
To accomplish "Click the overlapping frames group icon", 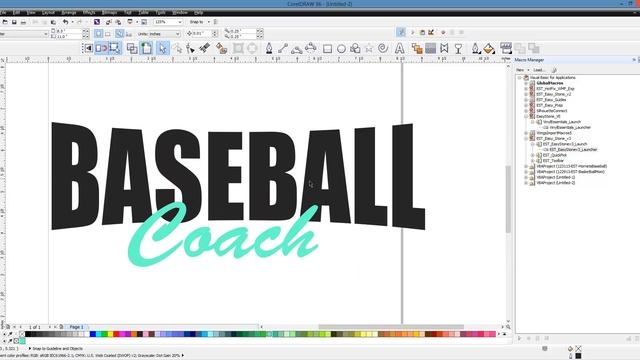I will click(132, 49).
